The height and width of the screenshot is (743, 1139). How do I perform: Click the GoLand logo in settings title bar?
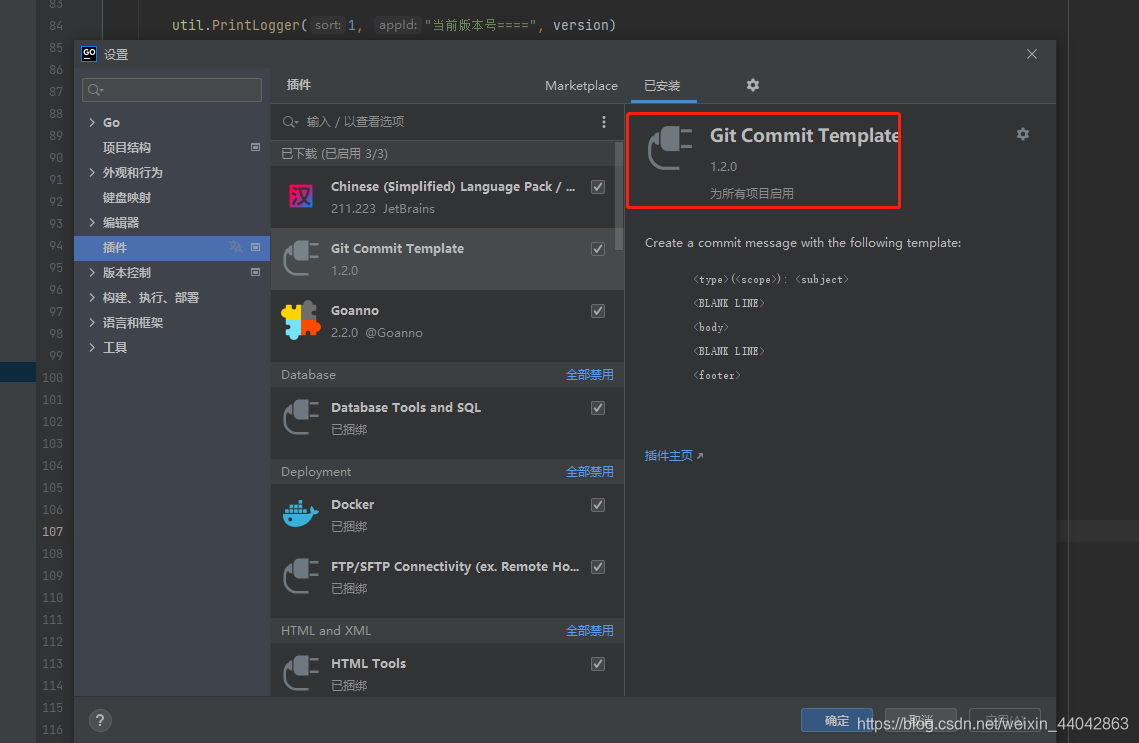pyautogui.click(x=89, y=54)
